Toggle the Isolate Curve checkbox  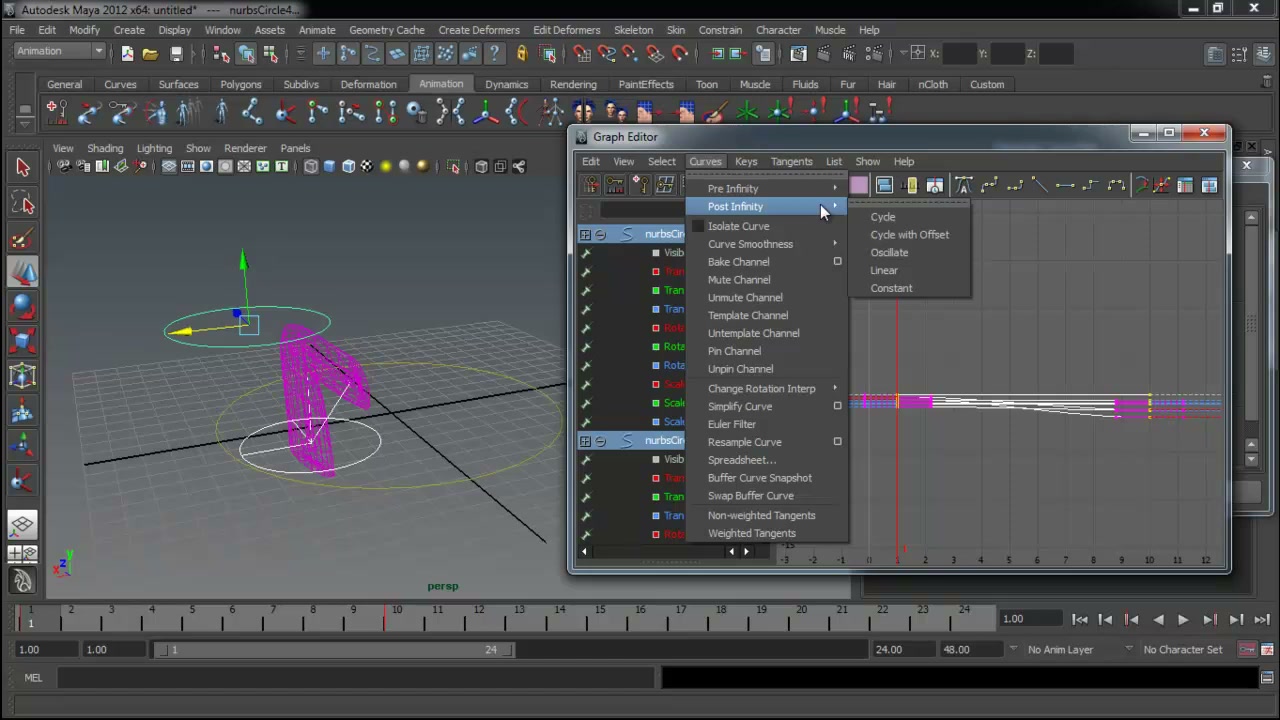coord(698,226)
